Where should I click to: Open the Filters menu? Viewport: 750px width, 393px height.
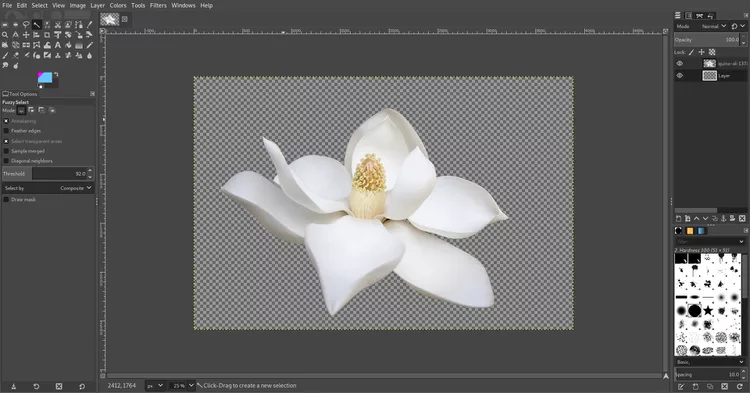pyautogui.click(x=158, y=5)
